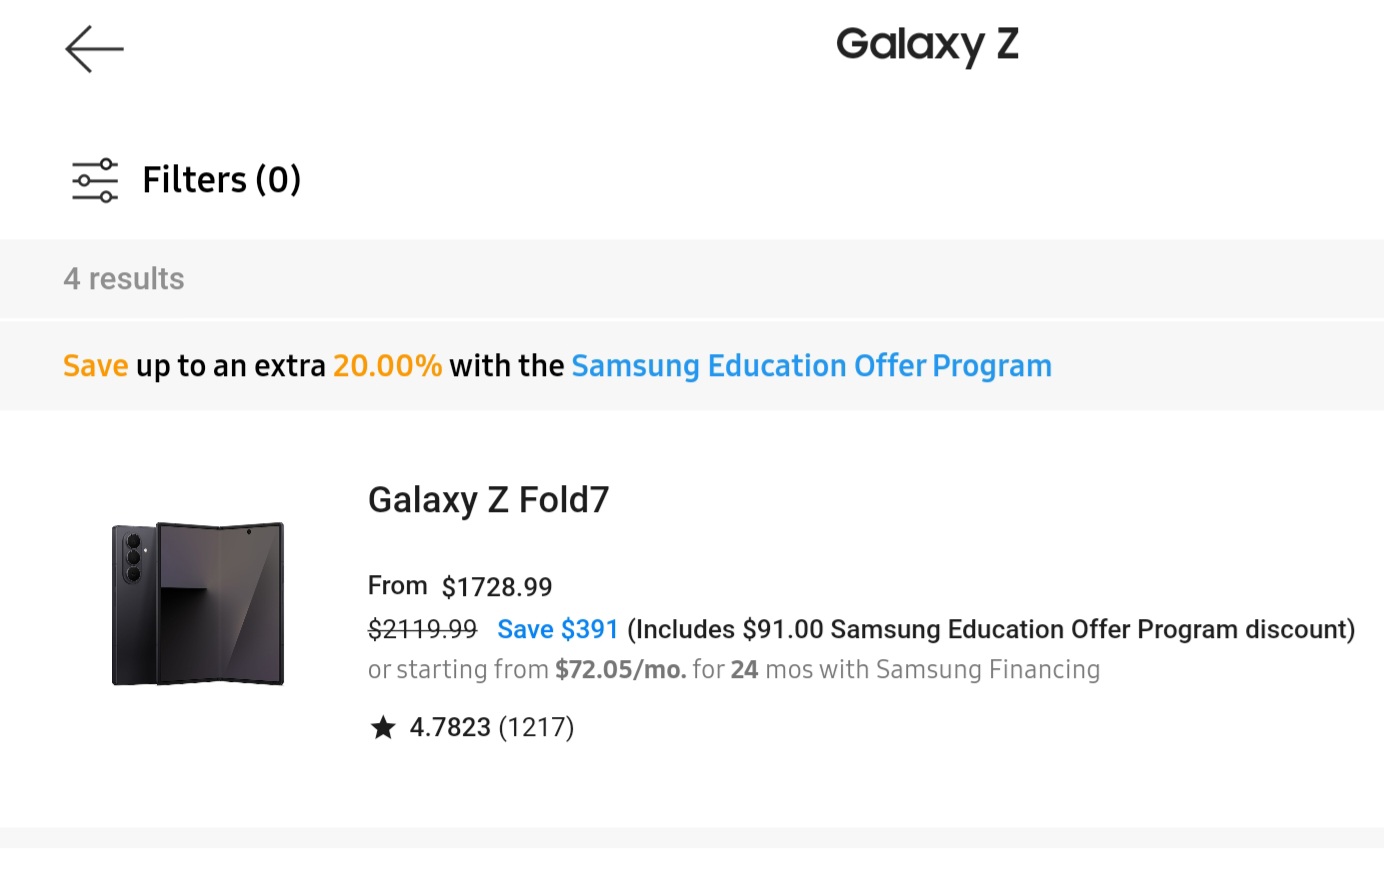Image resolution: width=1384 pixels, height=891 pixels.
Task: Click the review count (1217)
Action: [x=536, y=727]
